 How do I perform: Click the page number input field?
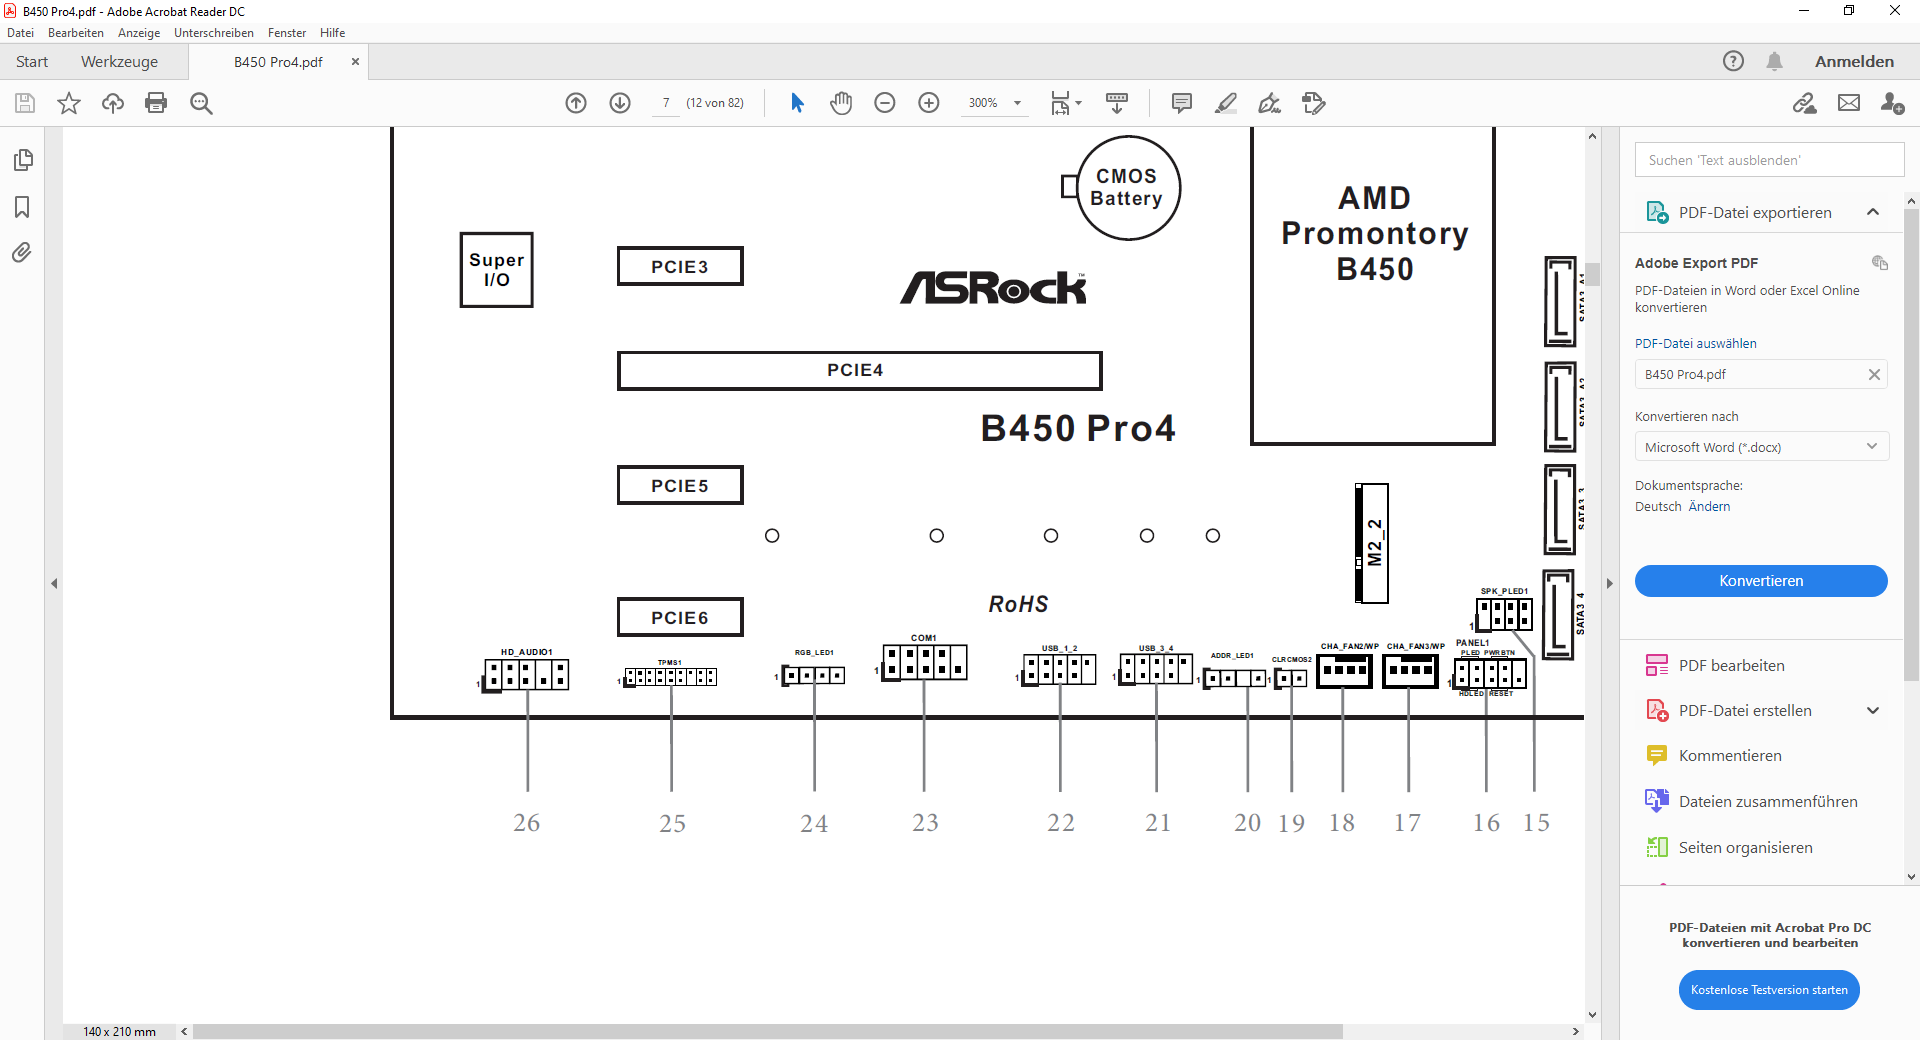click(x=665, y=103)
